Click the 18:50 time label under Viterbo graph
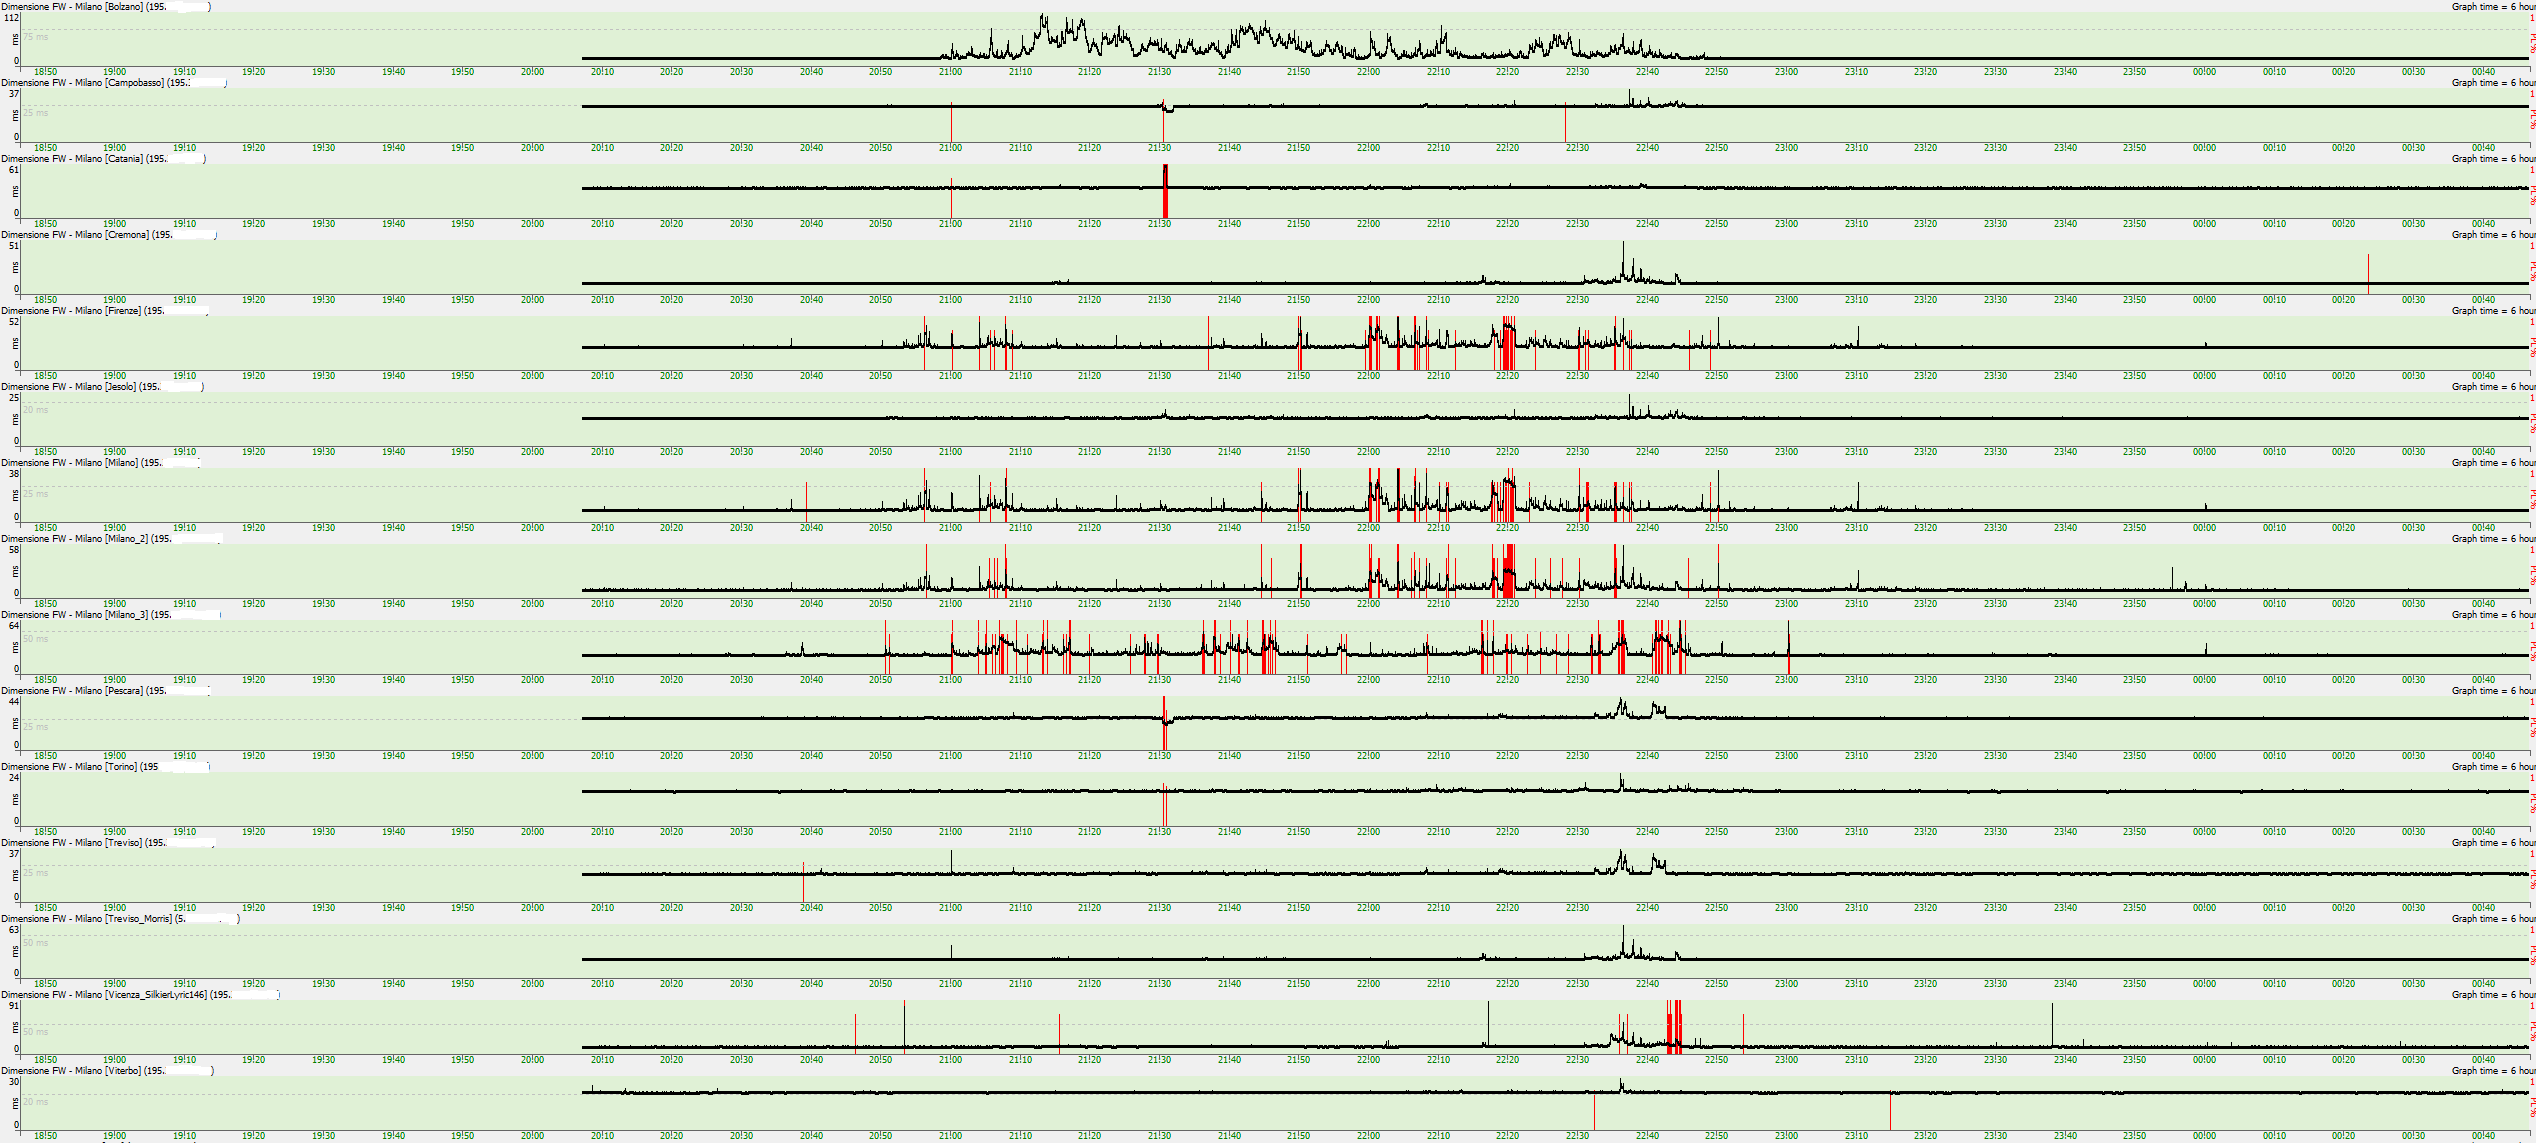Screen dimensions: 2536x1143 (x=45, y=1136)
